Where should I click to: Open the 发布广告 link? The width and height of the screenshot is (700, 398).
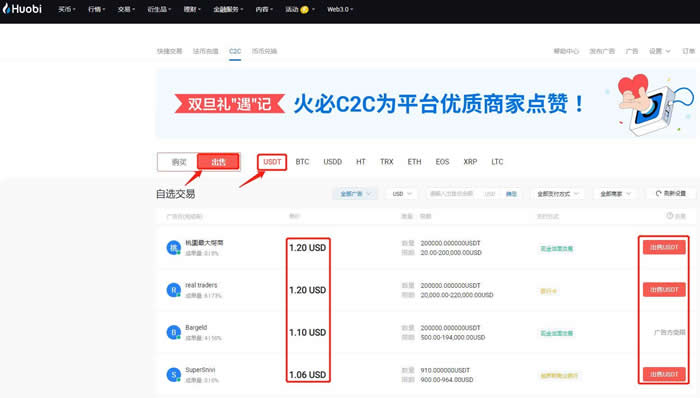602,51
